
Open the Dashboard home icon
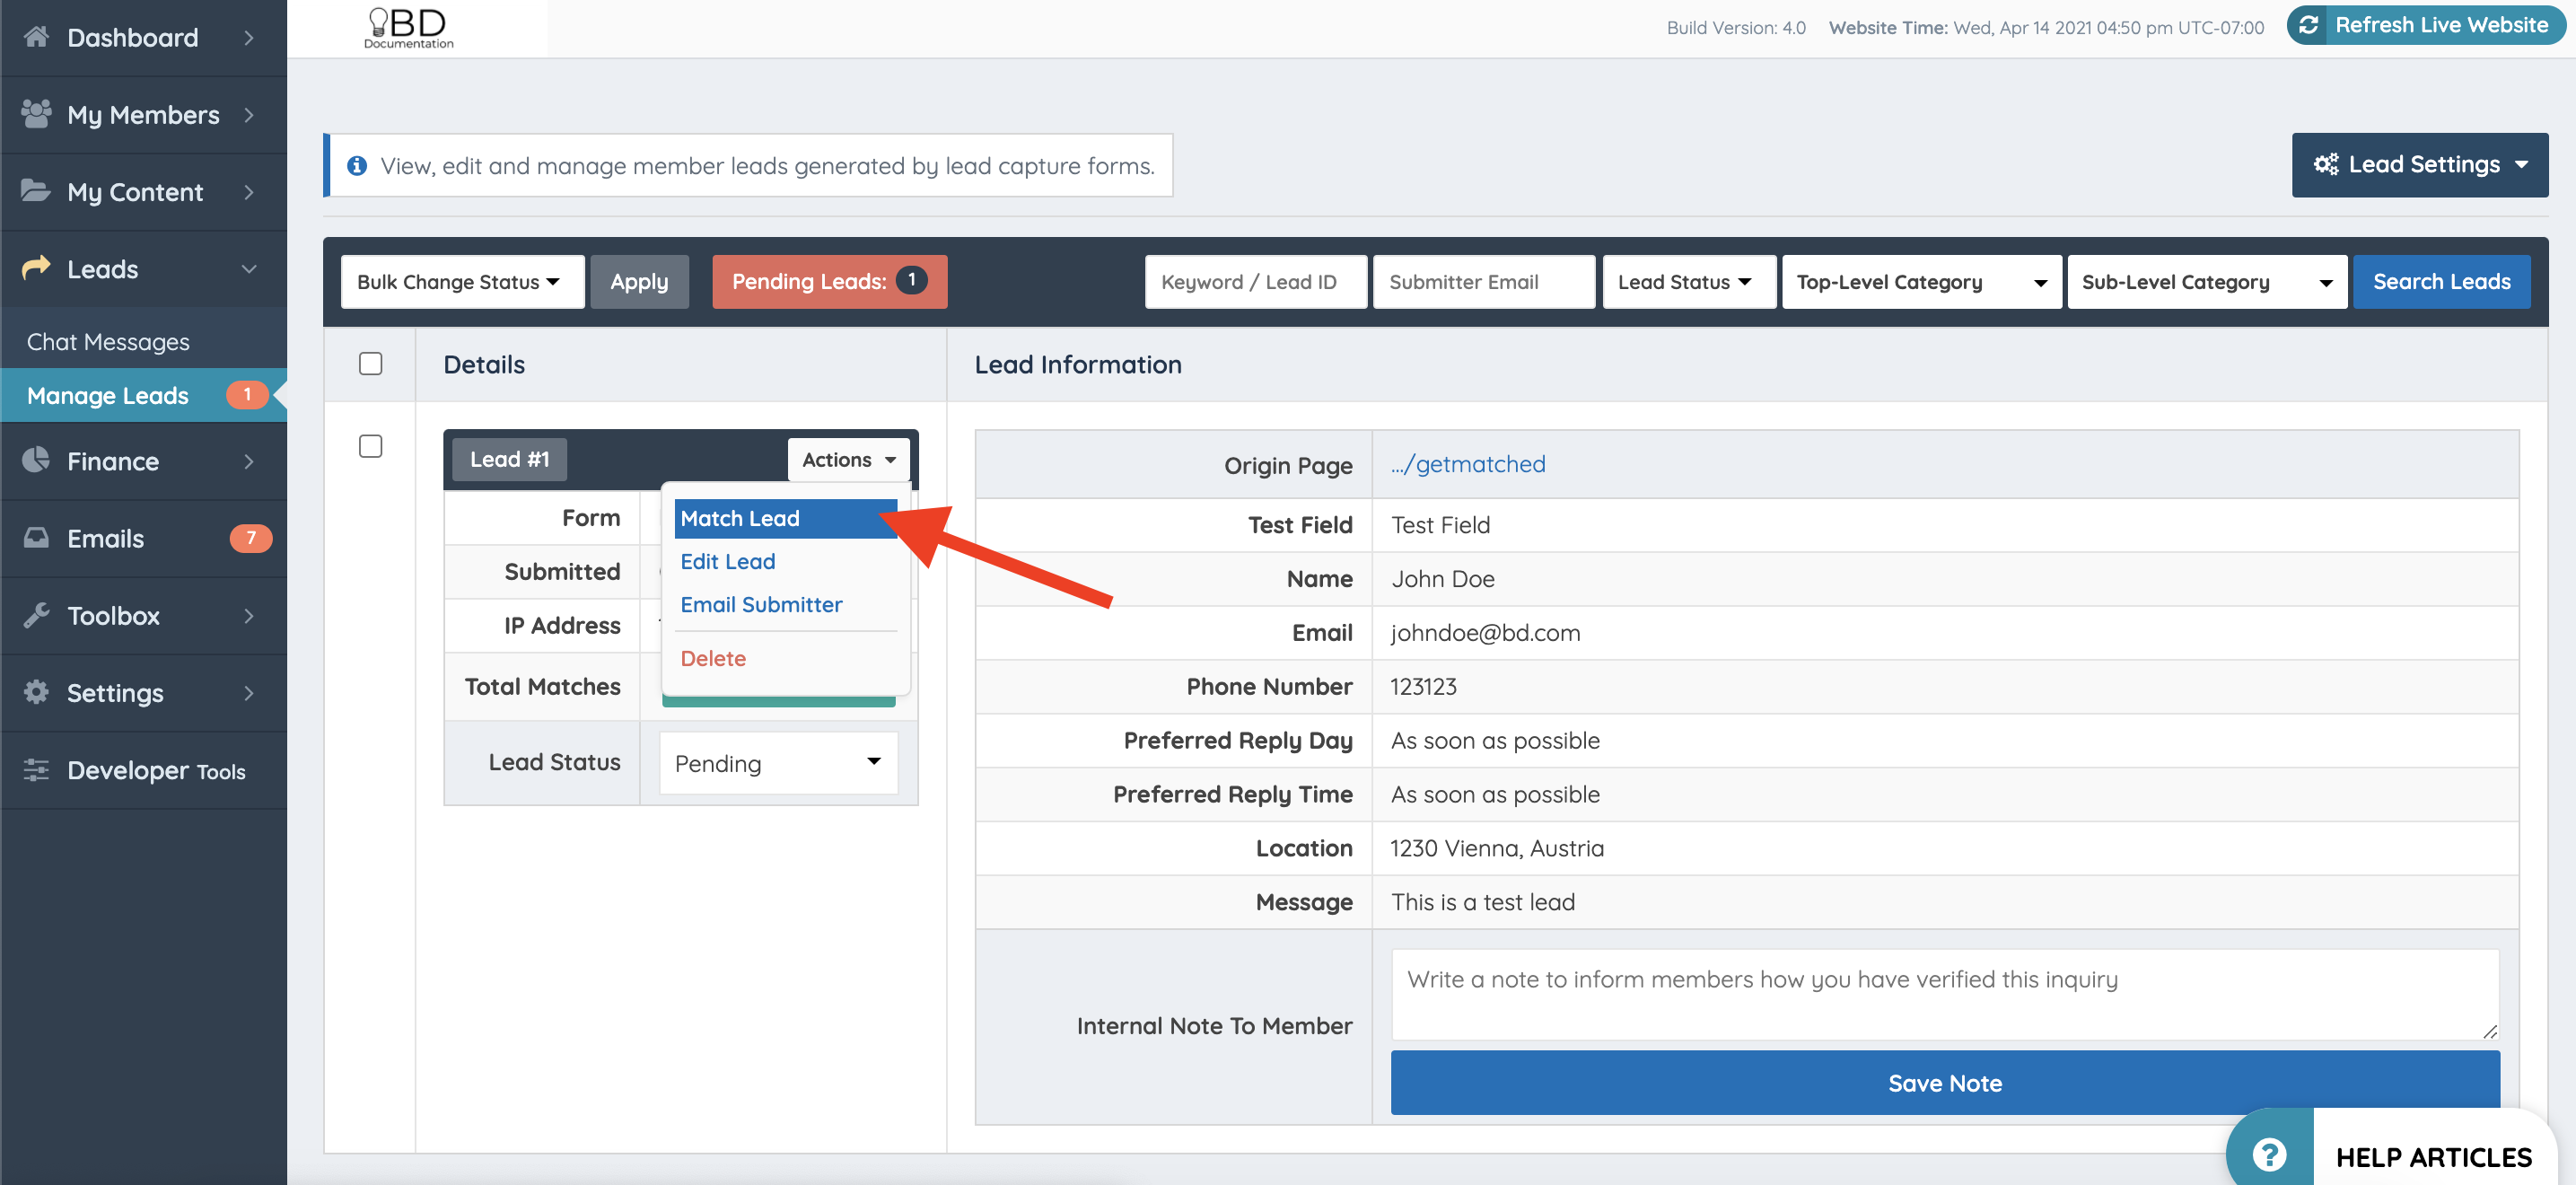click(37, 37)
